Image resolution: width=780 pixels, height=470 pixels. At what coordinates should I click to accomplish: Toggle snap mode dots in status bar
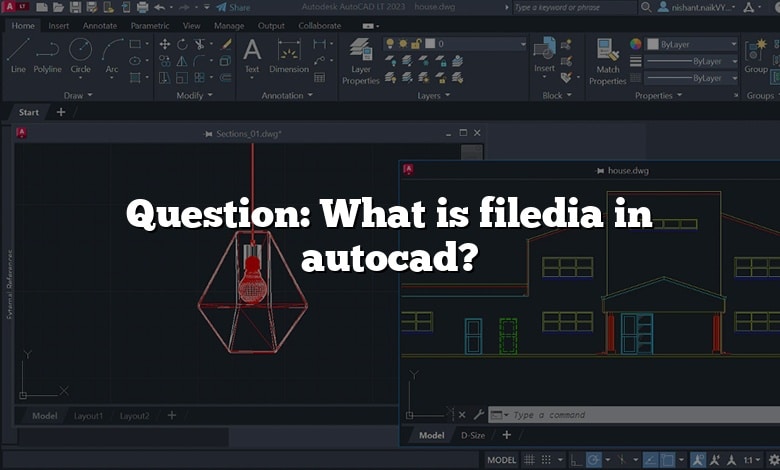[x=546, y=460]
